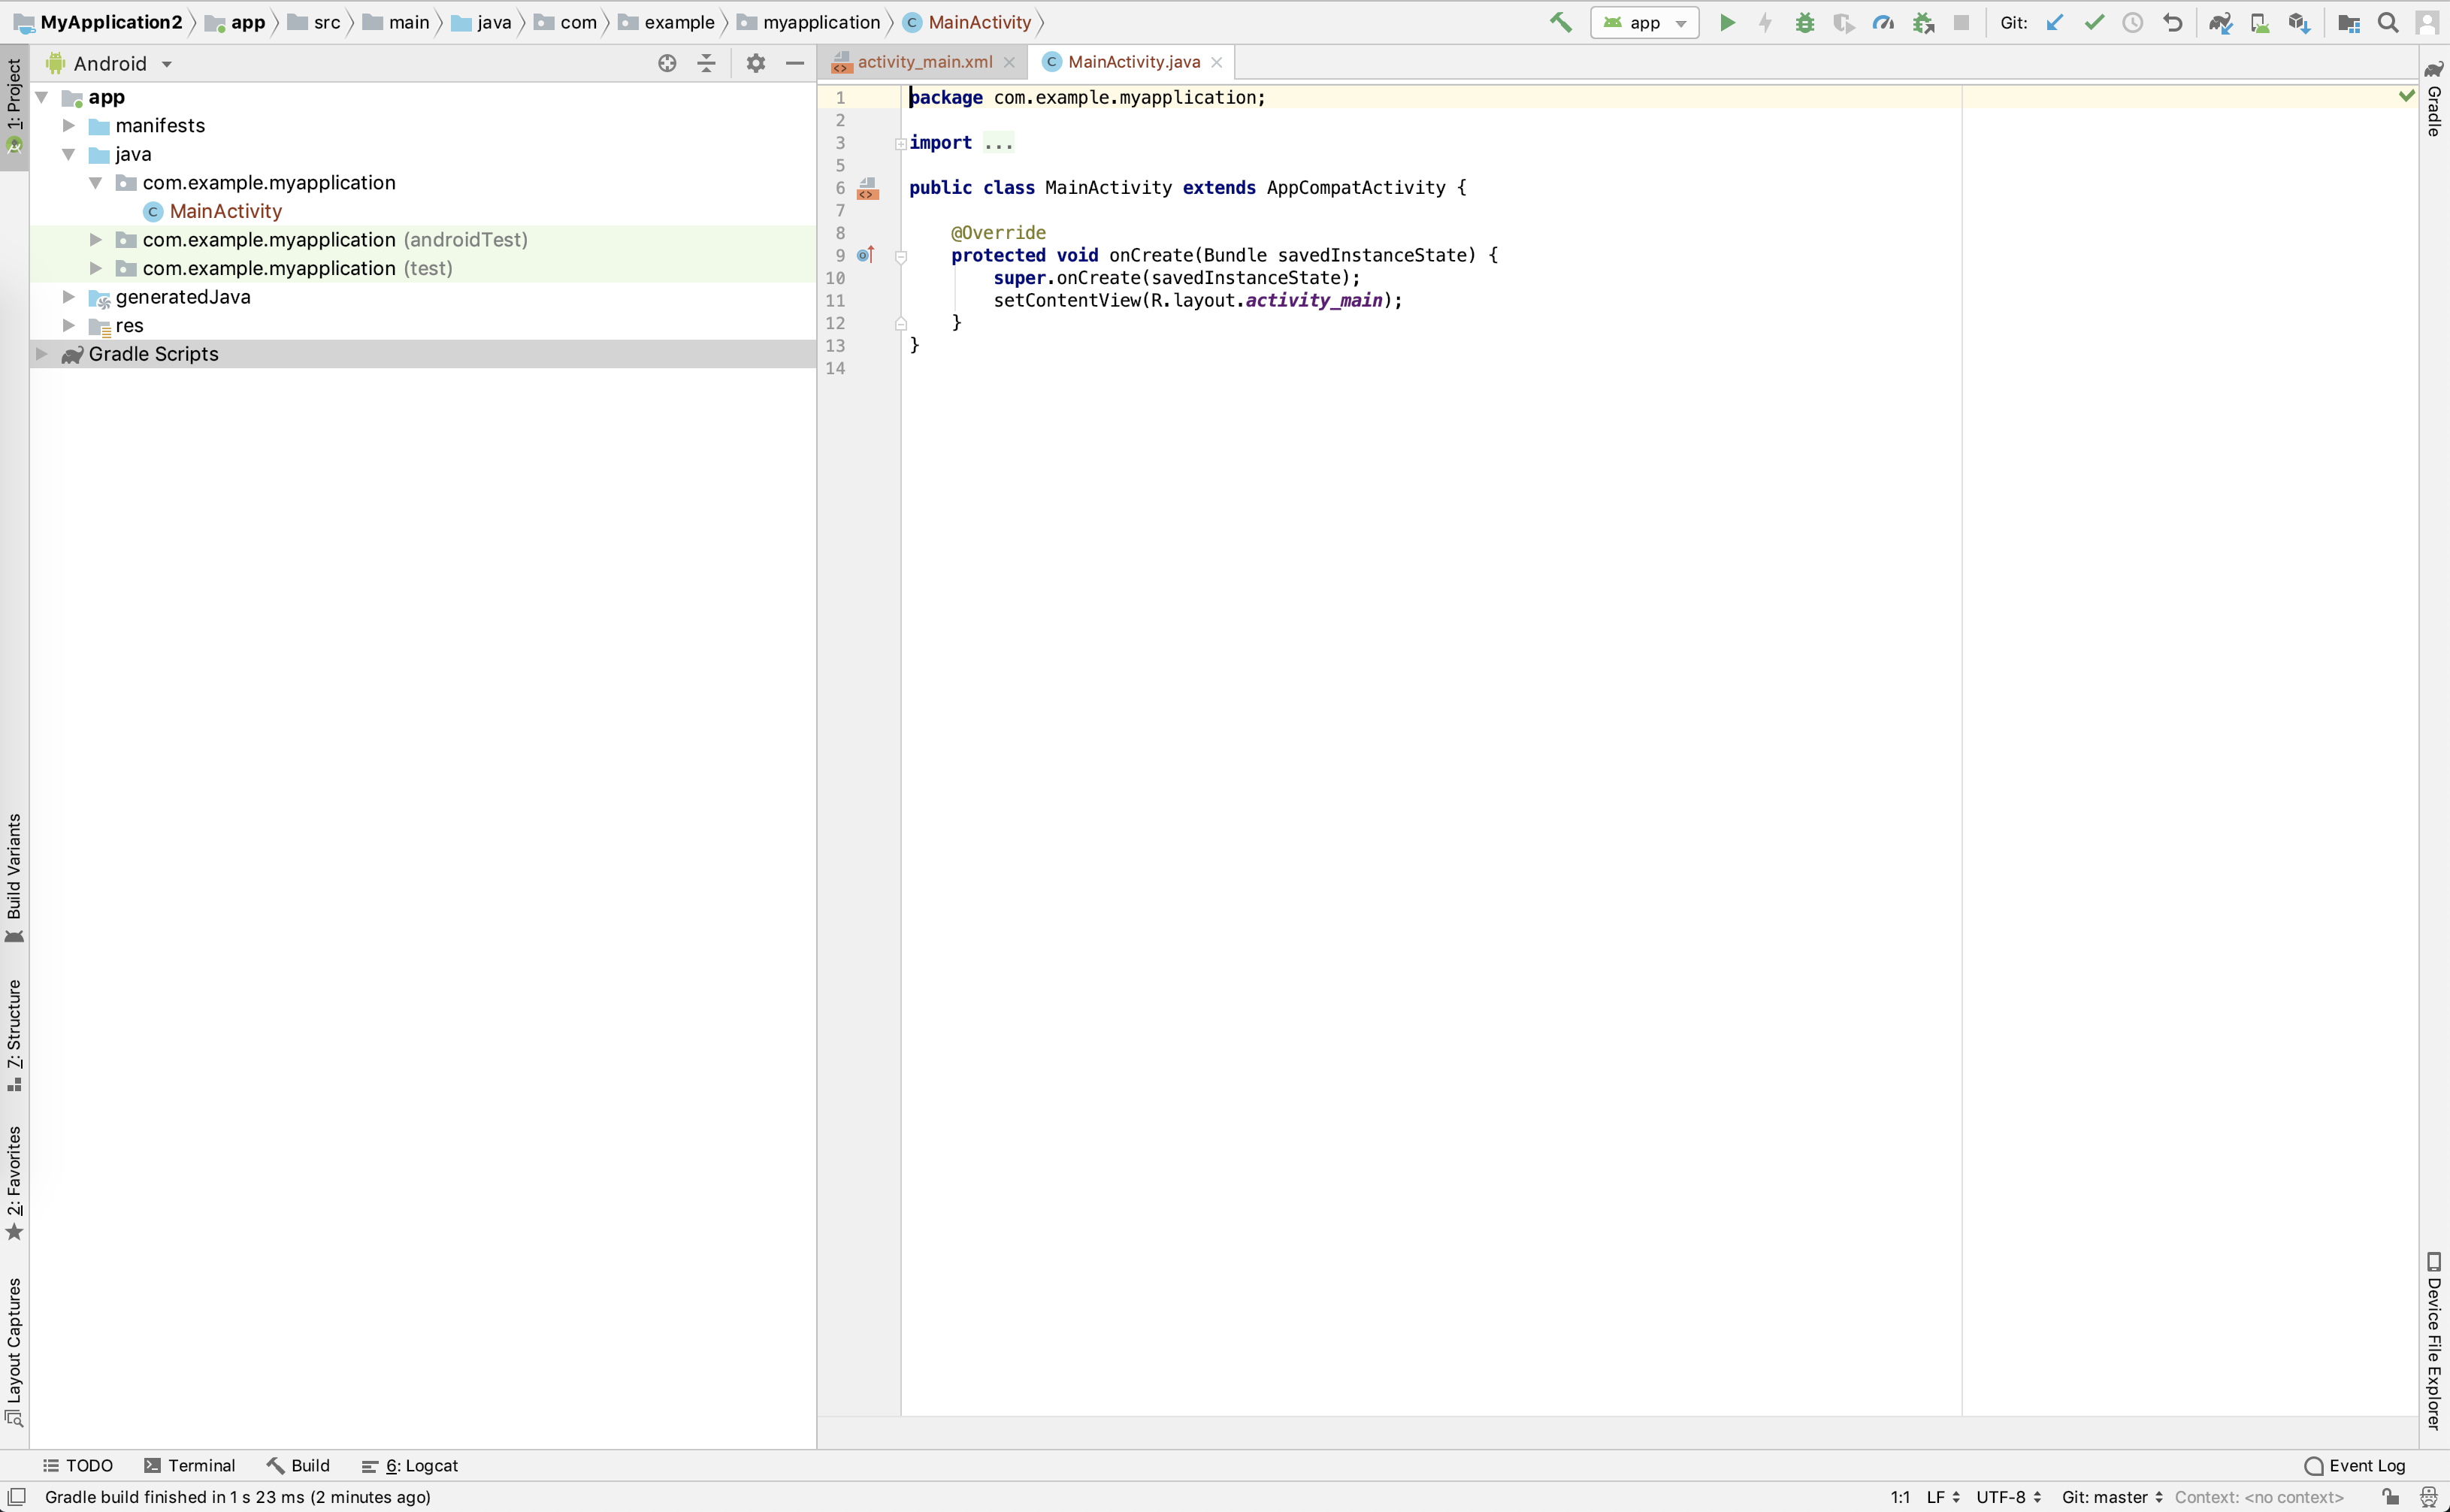Start debugging with the green bug icon
The width and height of the screenshot is (2450, 1512).
(1805, 22)
